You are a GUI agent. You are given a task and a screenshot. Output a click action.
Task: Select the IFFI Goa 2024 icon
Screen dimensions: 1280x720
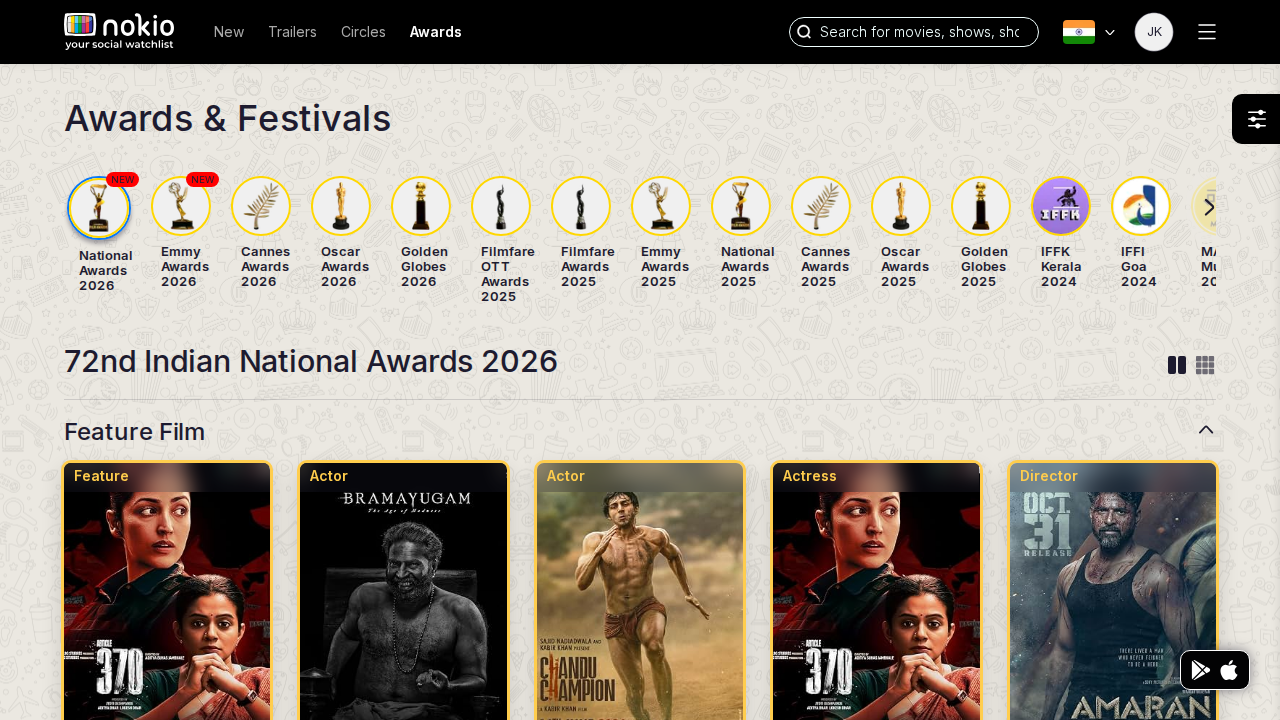pos(1141,206)
